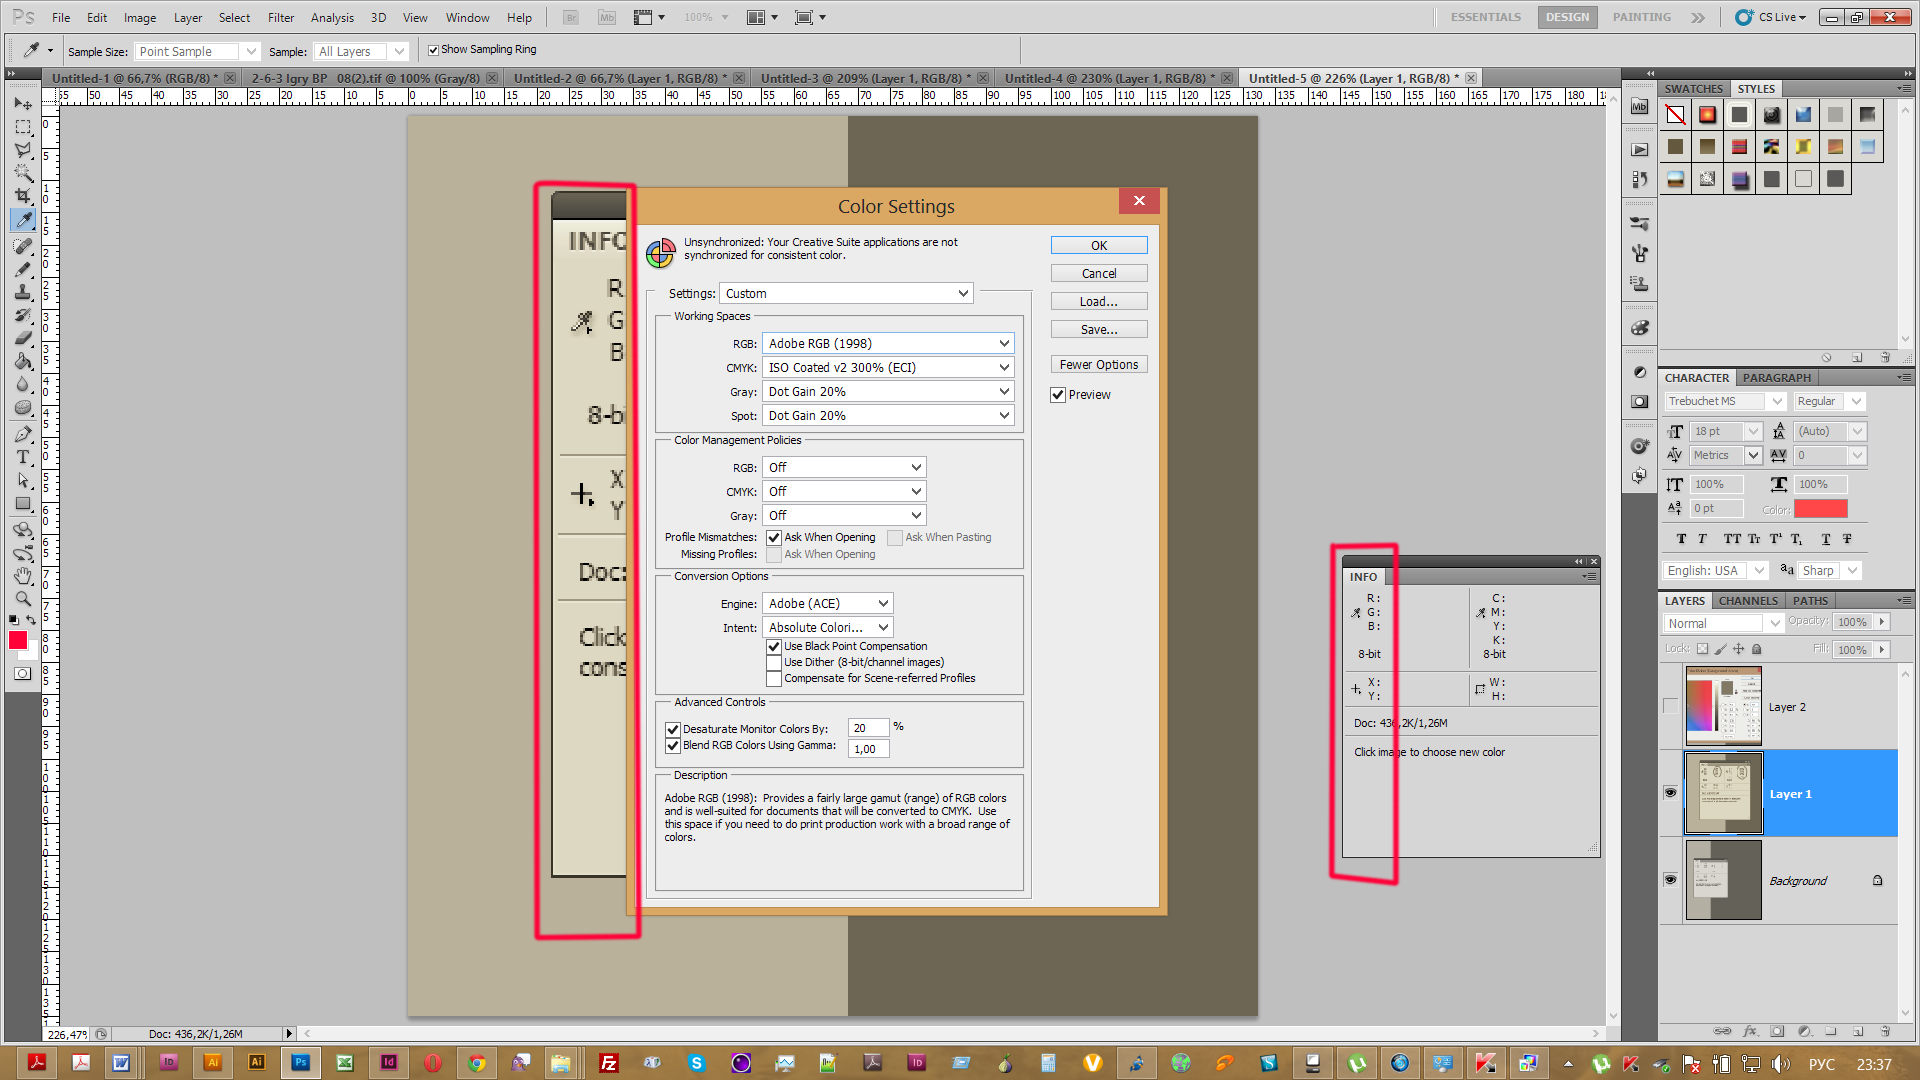Swap foreground and background colors
1920x1080 pixels.
tap(32, 620)
